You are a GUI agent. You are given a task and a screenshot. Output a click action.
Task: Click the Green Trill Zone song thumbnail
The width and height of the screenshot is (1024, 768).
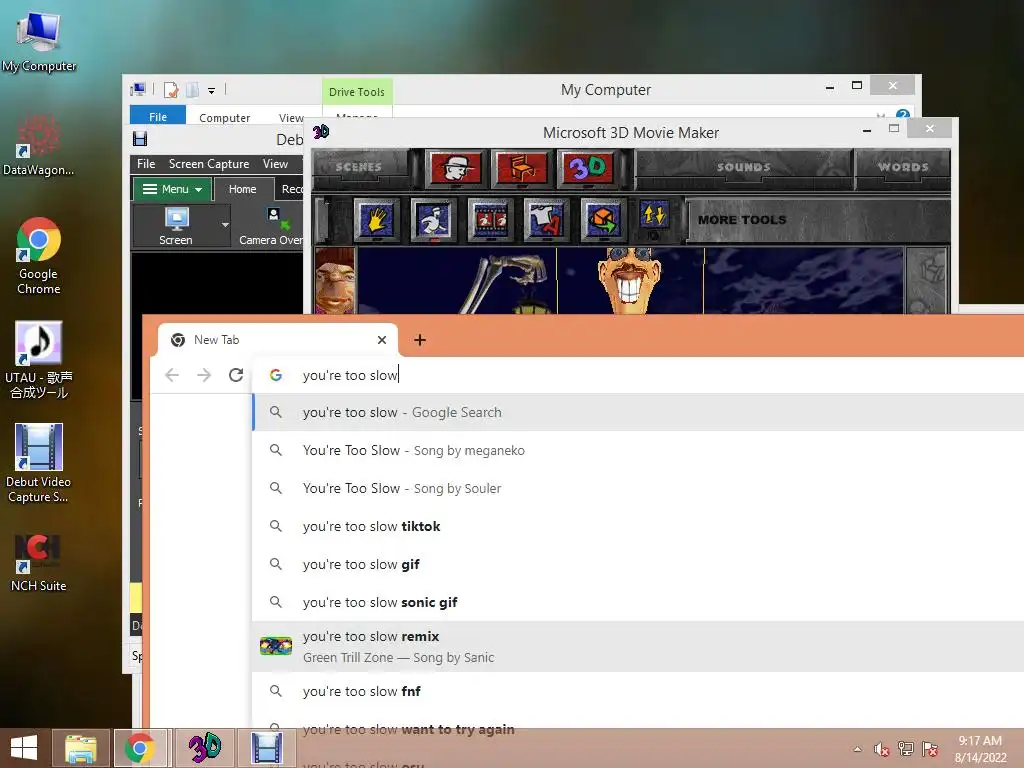pos(276,647)
